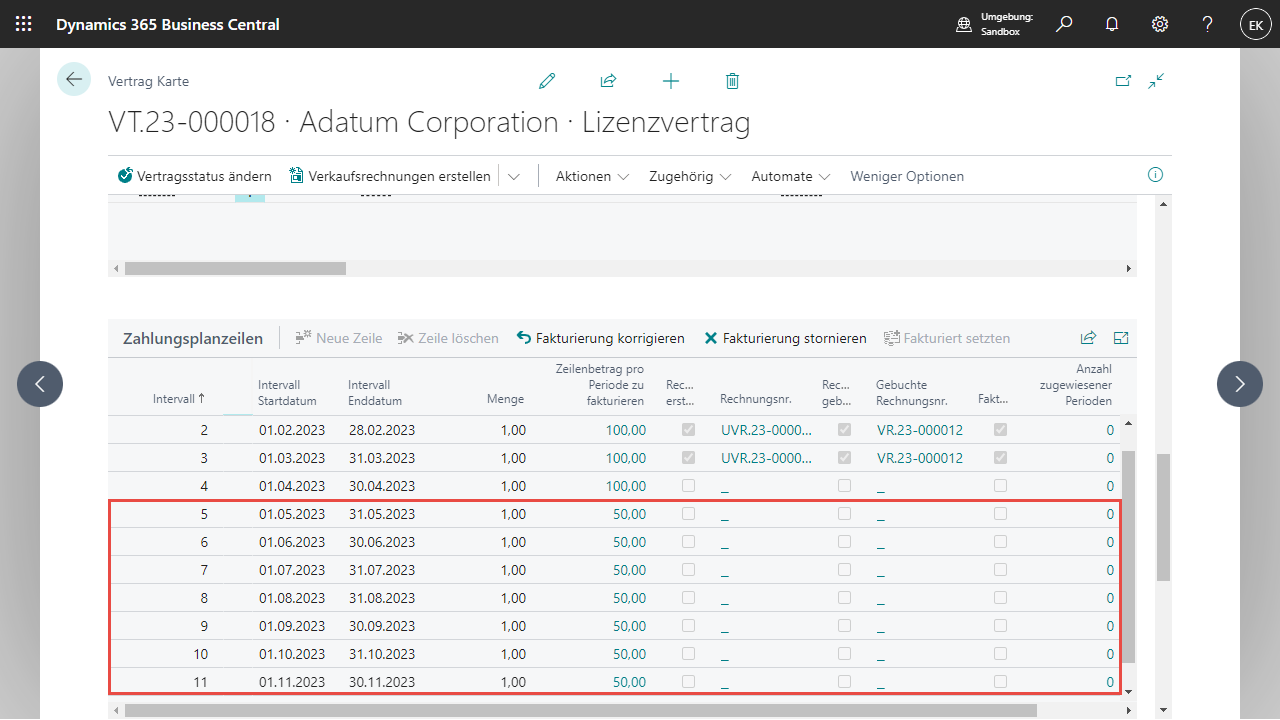Image resolution: width=1280 pixels, height=720 pixels.
Task: Click Fakturierung korrigieren
Action: click(601, 338)
